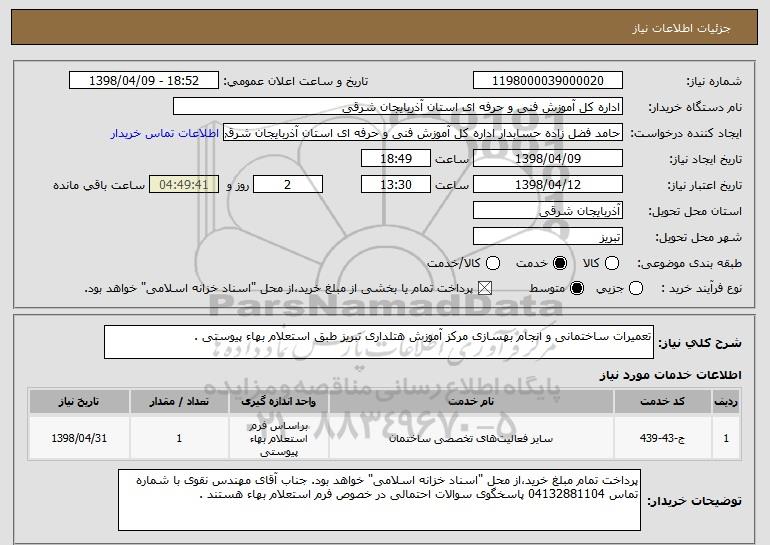770x545 pixels.
Task: Click unit cell براساس فرم استعلام بهاء پیوستی
Action: click(x=278, y=438)
